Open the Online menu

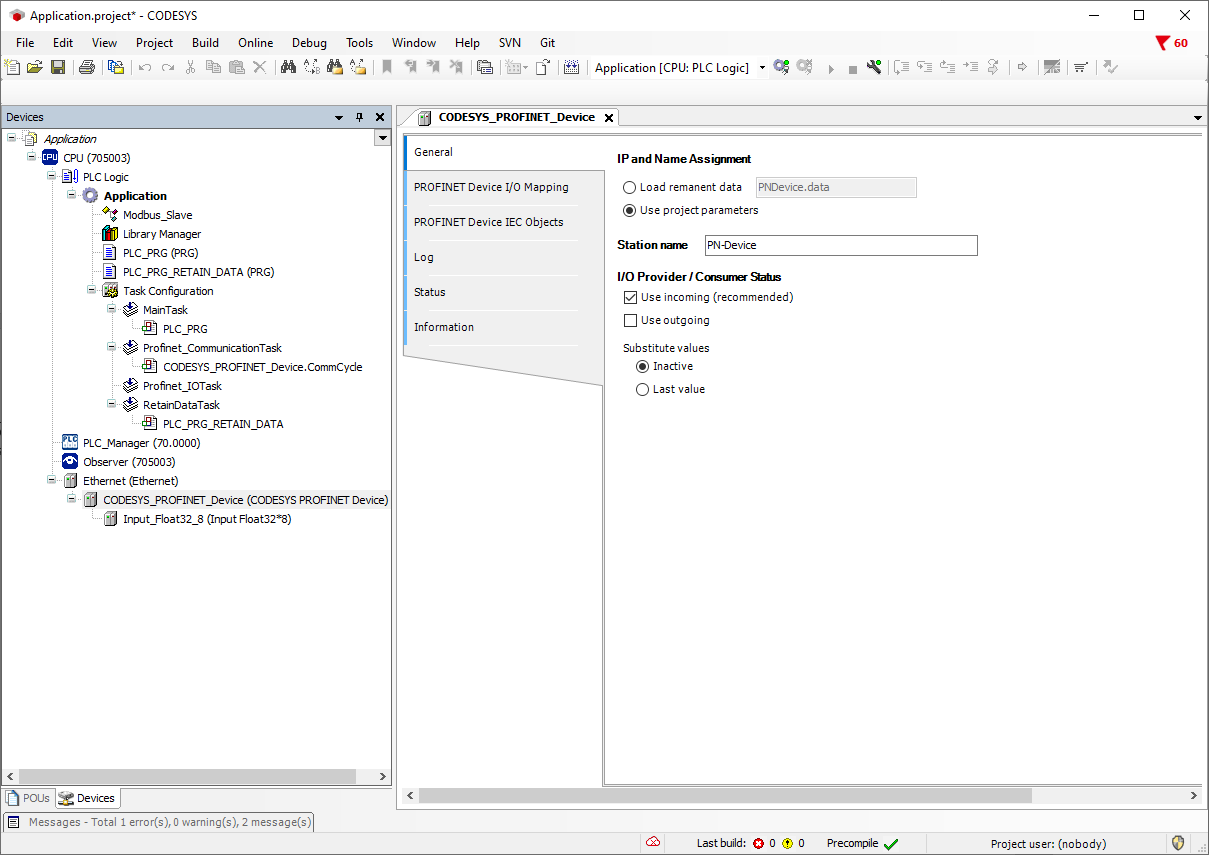pyautogui.click(x=255, y=43)
